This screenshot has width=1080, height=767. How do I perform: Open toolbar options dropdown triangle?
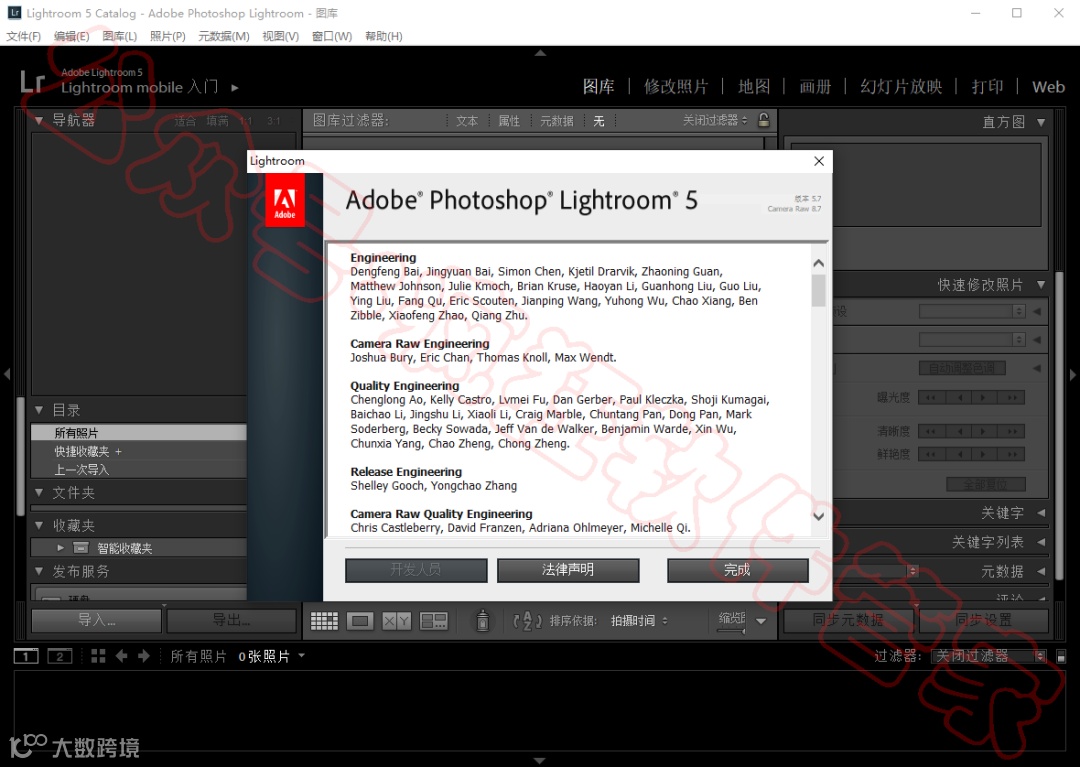761,621
